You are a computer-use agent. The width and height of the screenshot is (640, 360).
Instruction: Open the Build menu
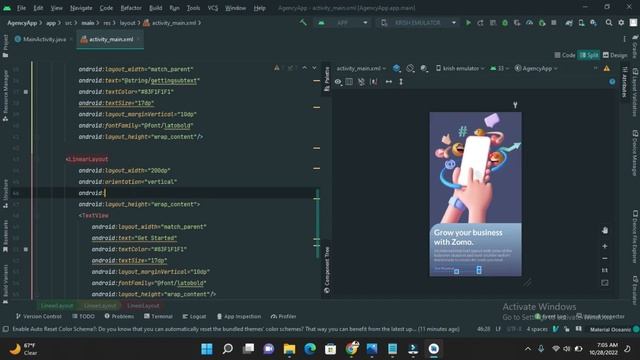(156, 8)
